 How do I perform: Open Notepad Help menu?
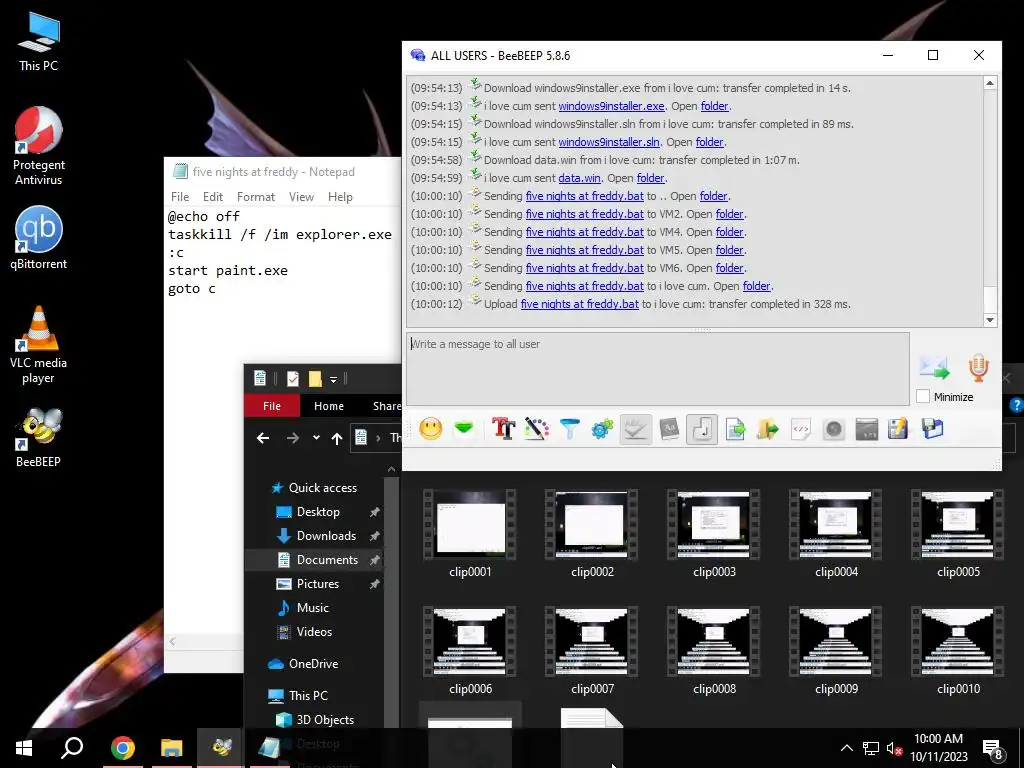[x=340, y=197]
